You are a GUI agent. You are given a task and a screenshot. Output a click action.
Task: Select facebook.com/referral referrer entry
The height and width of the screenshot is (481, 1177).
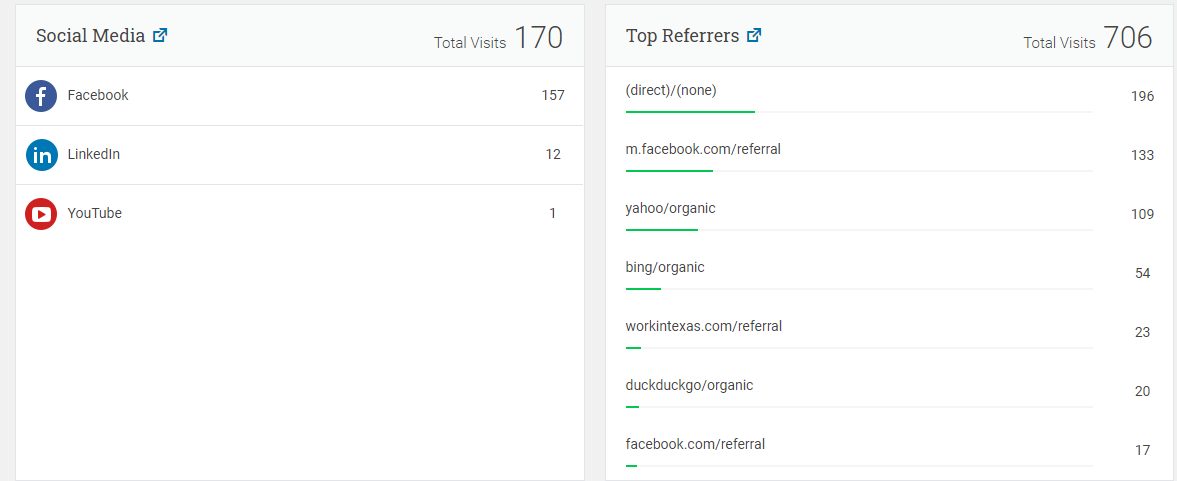pos(695,443)
